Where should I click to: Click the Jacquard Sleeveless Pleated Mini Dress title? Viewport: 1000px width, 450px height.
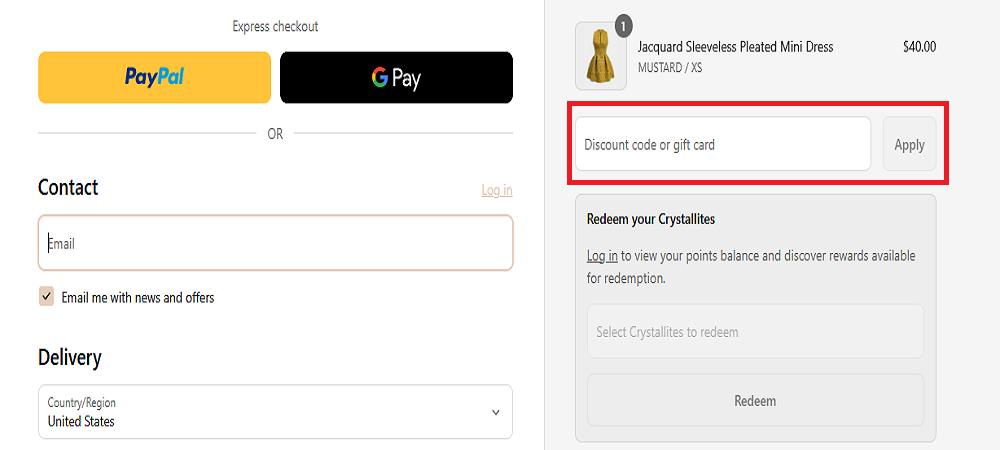735,47
